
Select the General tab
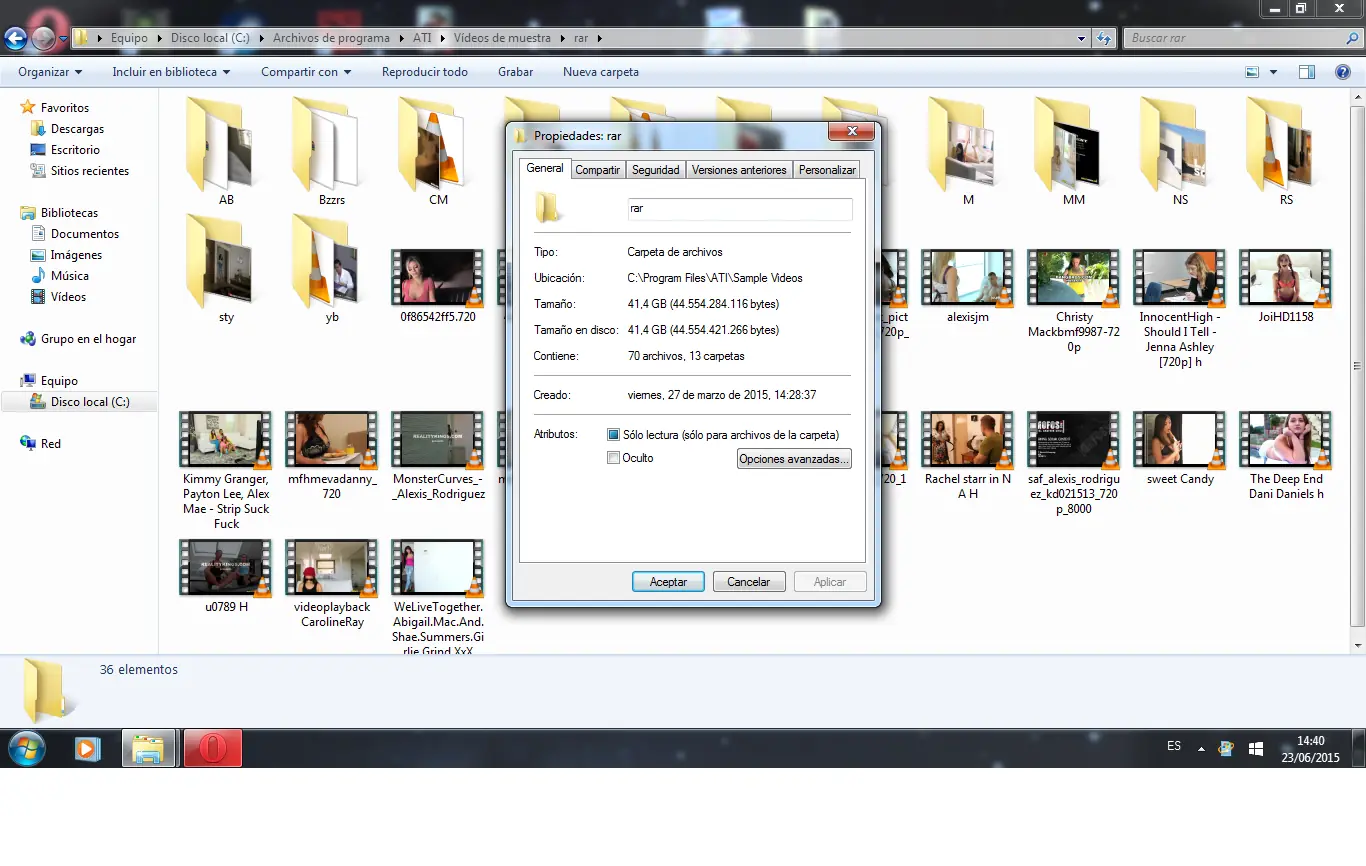(x=545, y=168)
